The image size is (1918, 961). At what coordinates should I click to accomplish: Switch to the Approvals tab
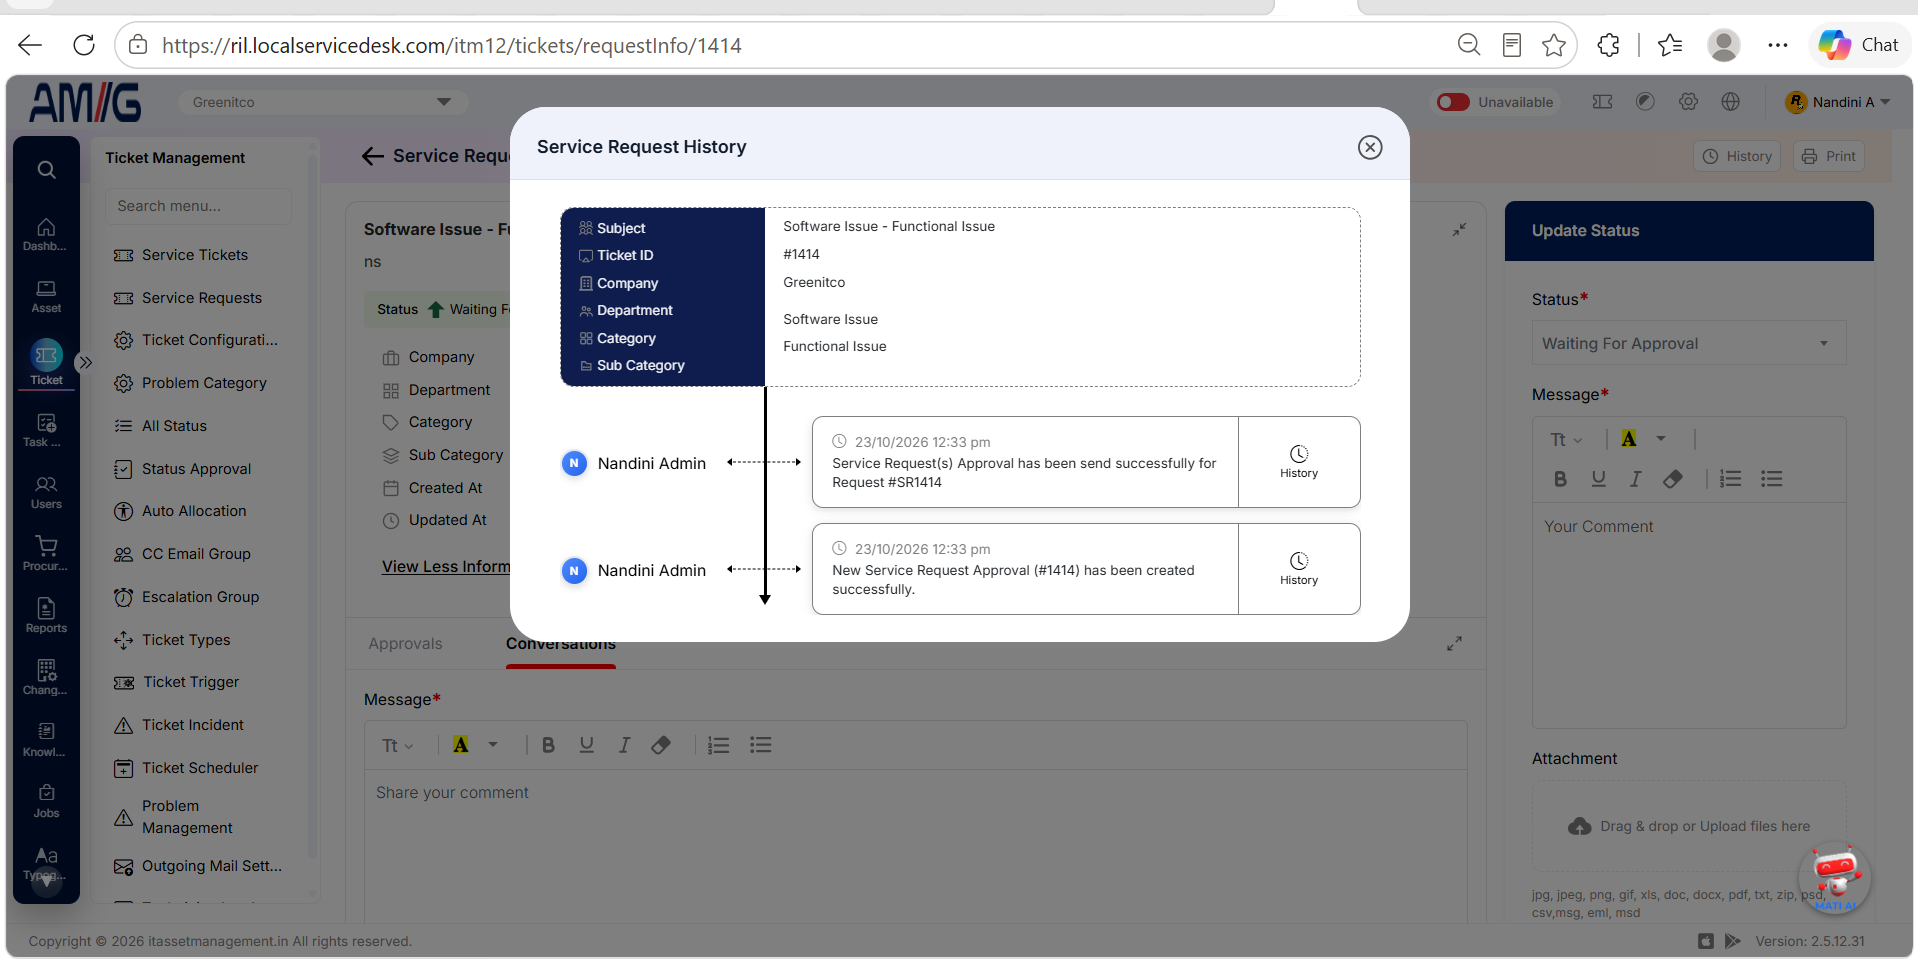(405, 644)
